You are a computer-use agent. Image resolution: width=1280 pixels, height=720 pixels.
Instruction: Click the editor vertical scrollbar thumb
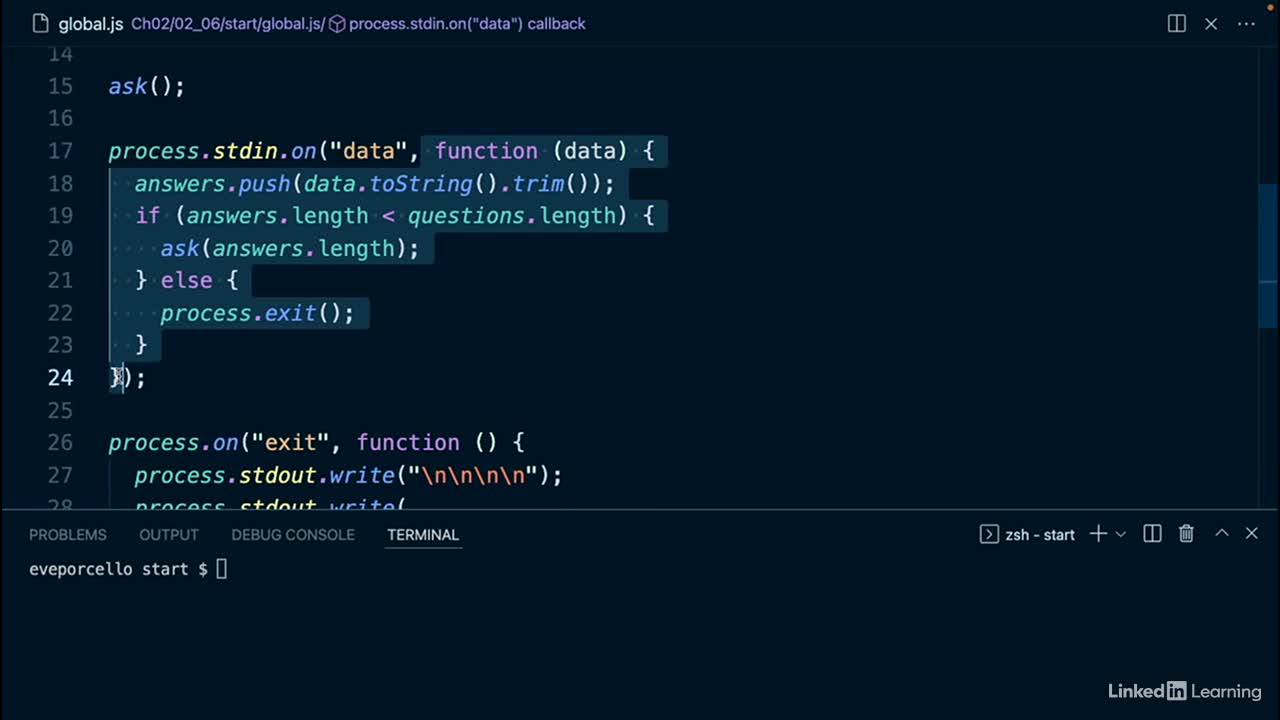coord(1268,256)
